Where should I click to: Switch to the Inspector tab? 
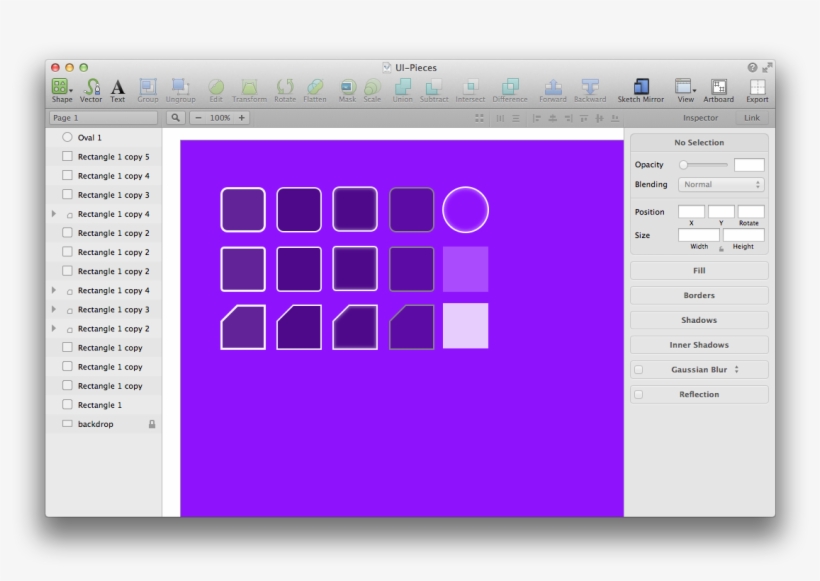tap(703, 117)
